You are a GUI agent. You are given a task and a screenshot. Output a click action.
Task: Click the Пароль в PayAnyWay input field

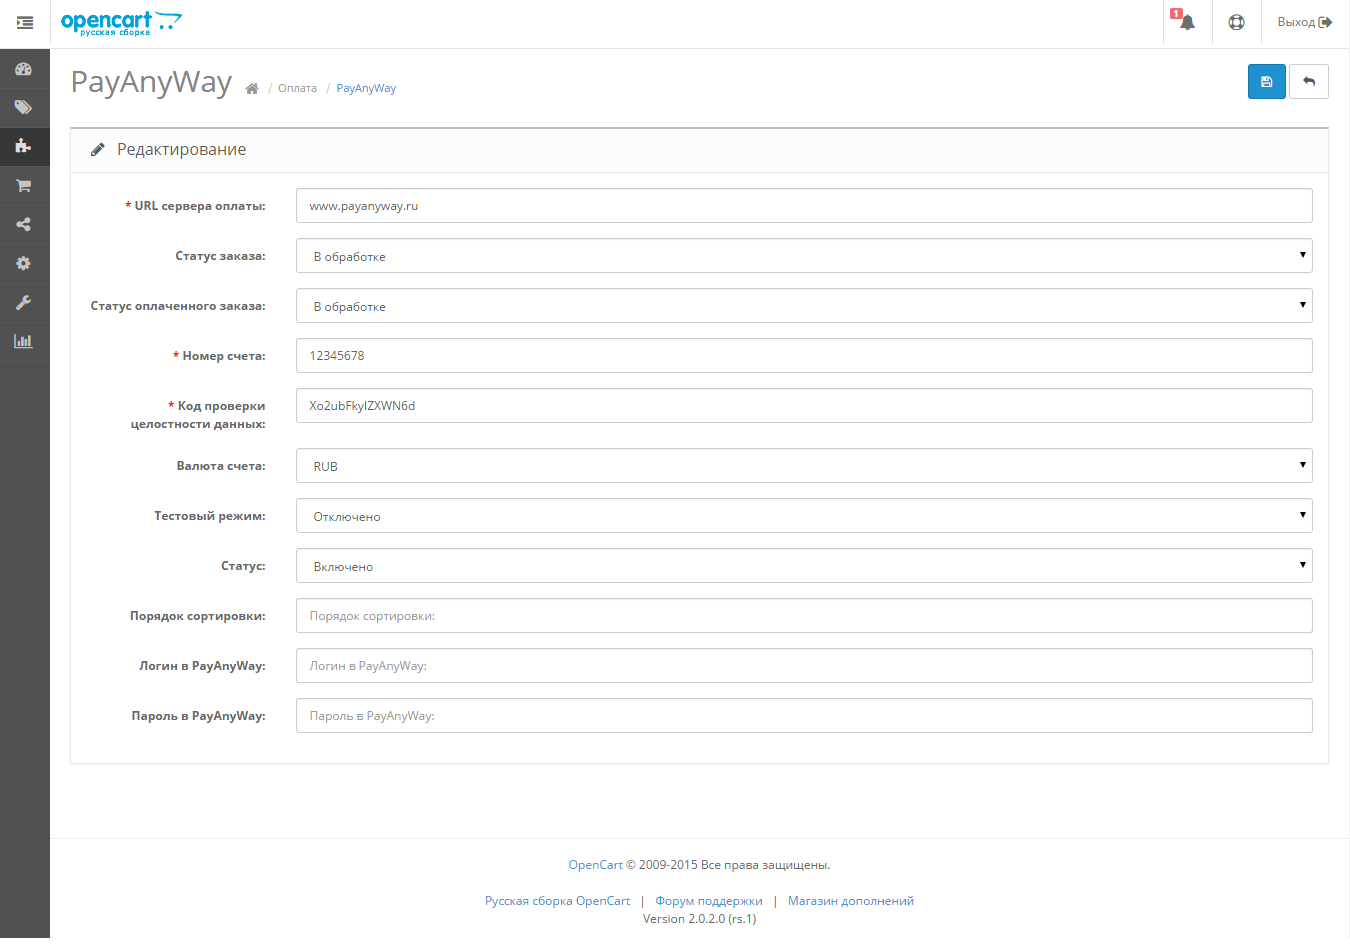click(x=804, y=716)
